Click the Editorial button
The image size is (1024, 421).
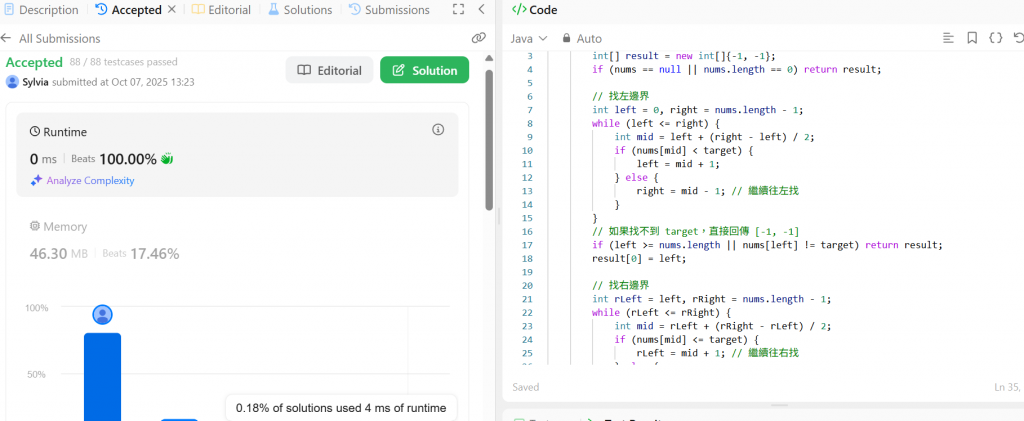tap(329, 70)
